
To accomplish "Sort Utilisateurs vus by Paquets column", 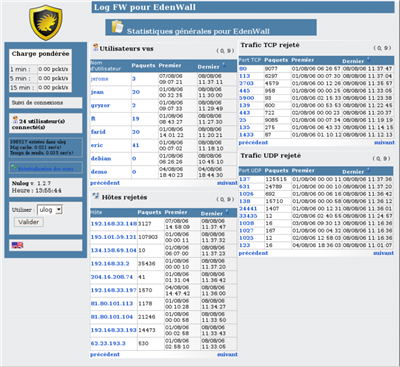I will pyautogui.click(x=143, y=65).
